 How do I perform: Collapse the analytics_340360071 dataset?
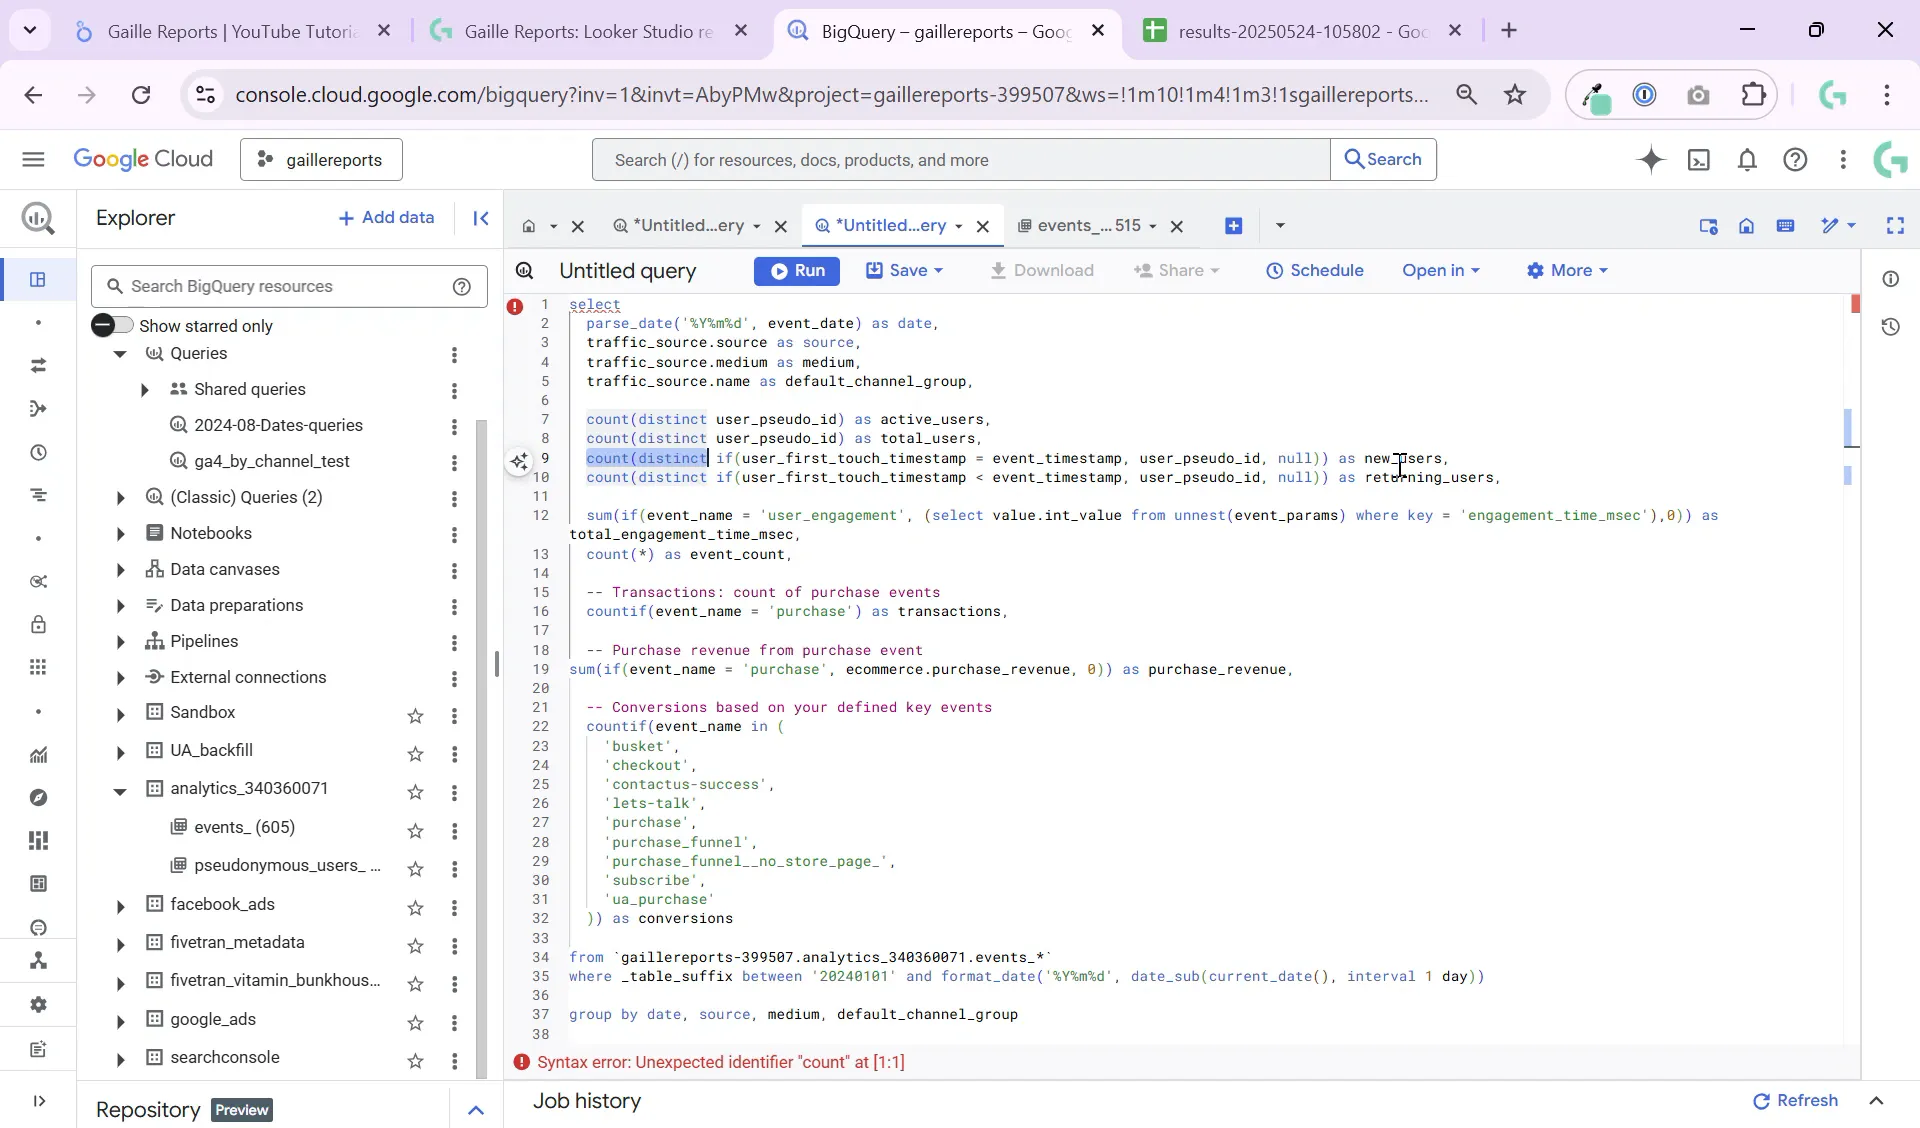click(120, 790)
